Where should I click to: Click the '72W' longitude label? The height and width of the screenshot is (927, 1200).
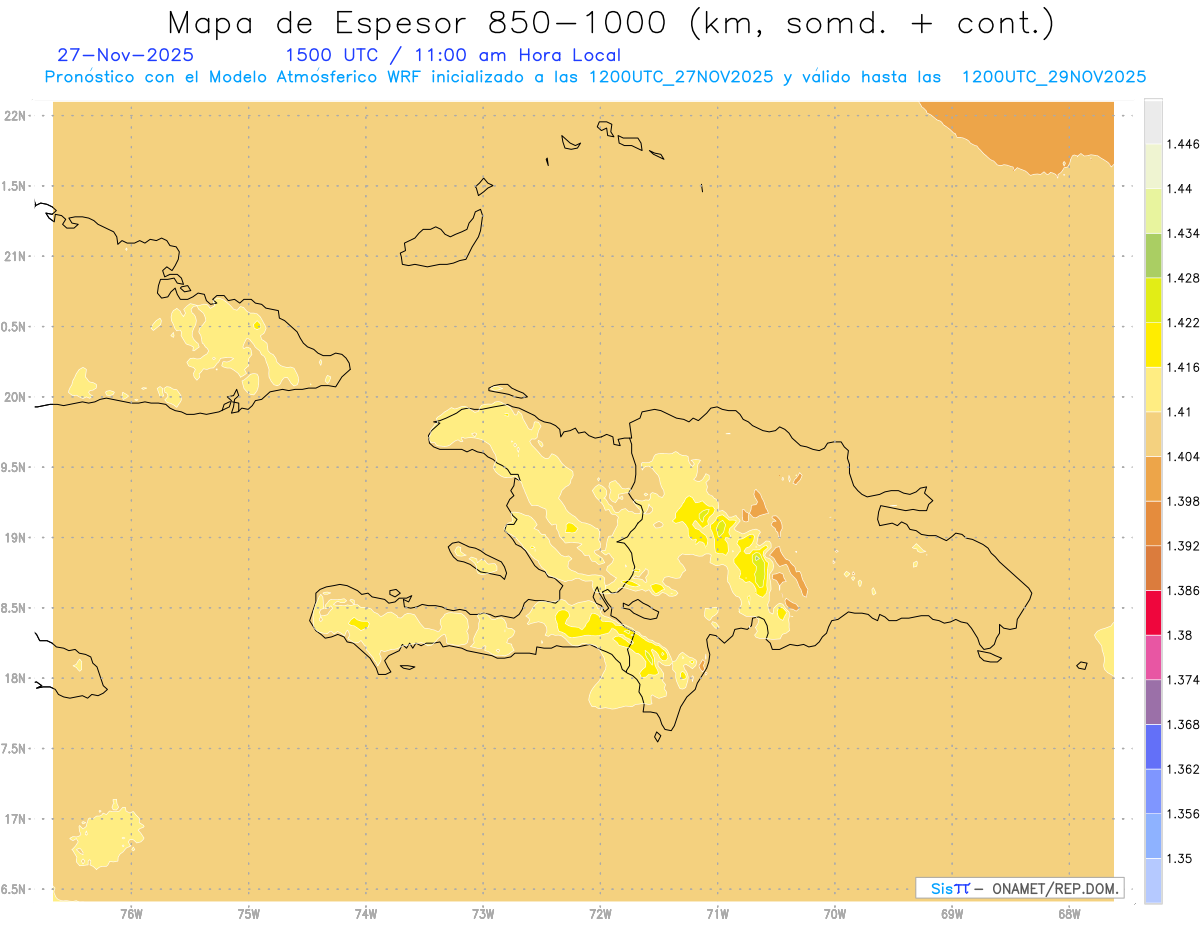(600, 914)
